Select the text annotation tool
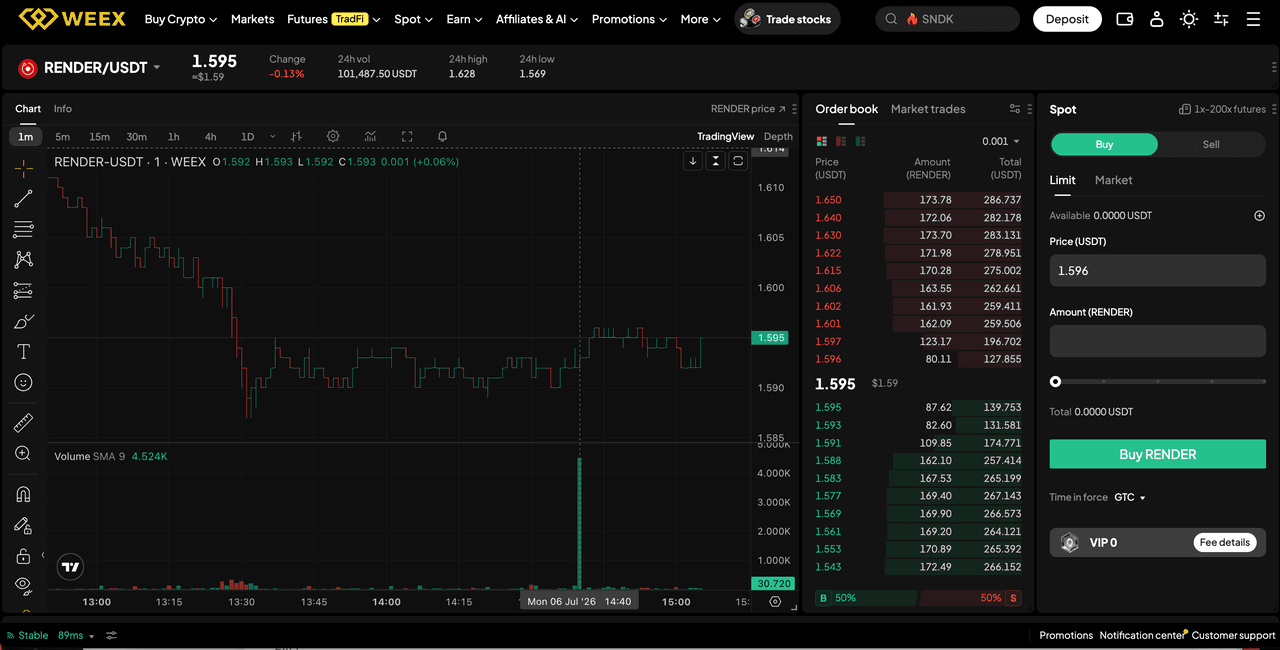This screenshot has width=1280, height=650. pyautogui.click(x=23, y=352)
